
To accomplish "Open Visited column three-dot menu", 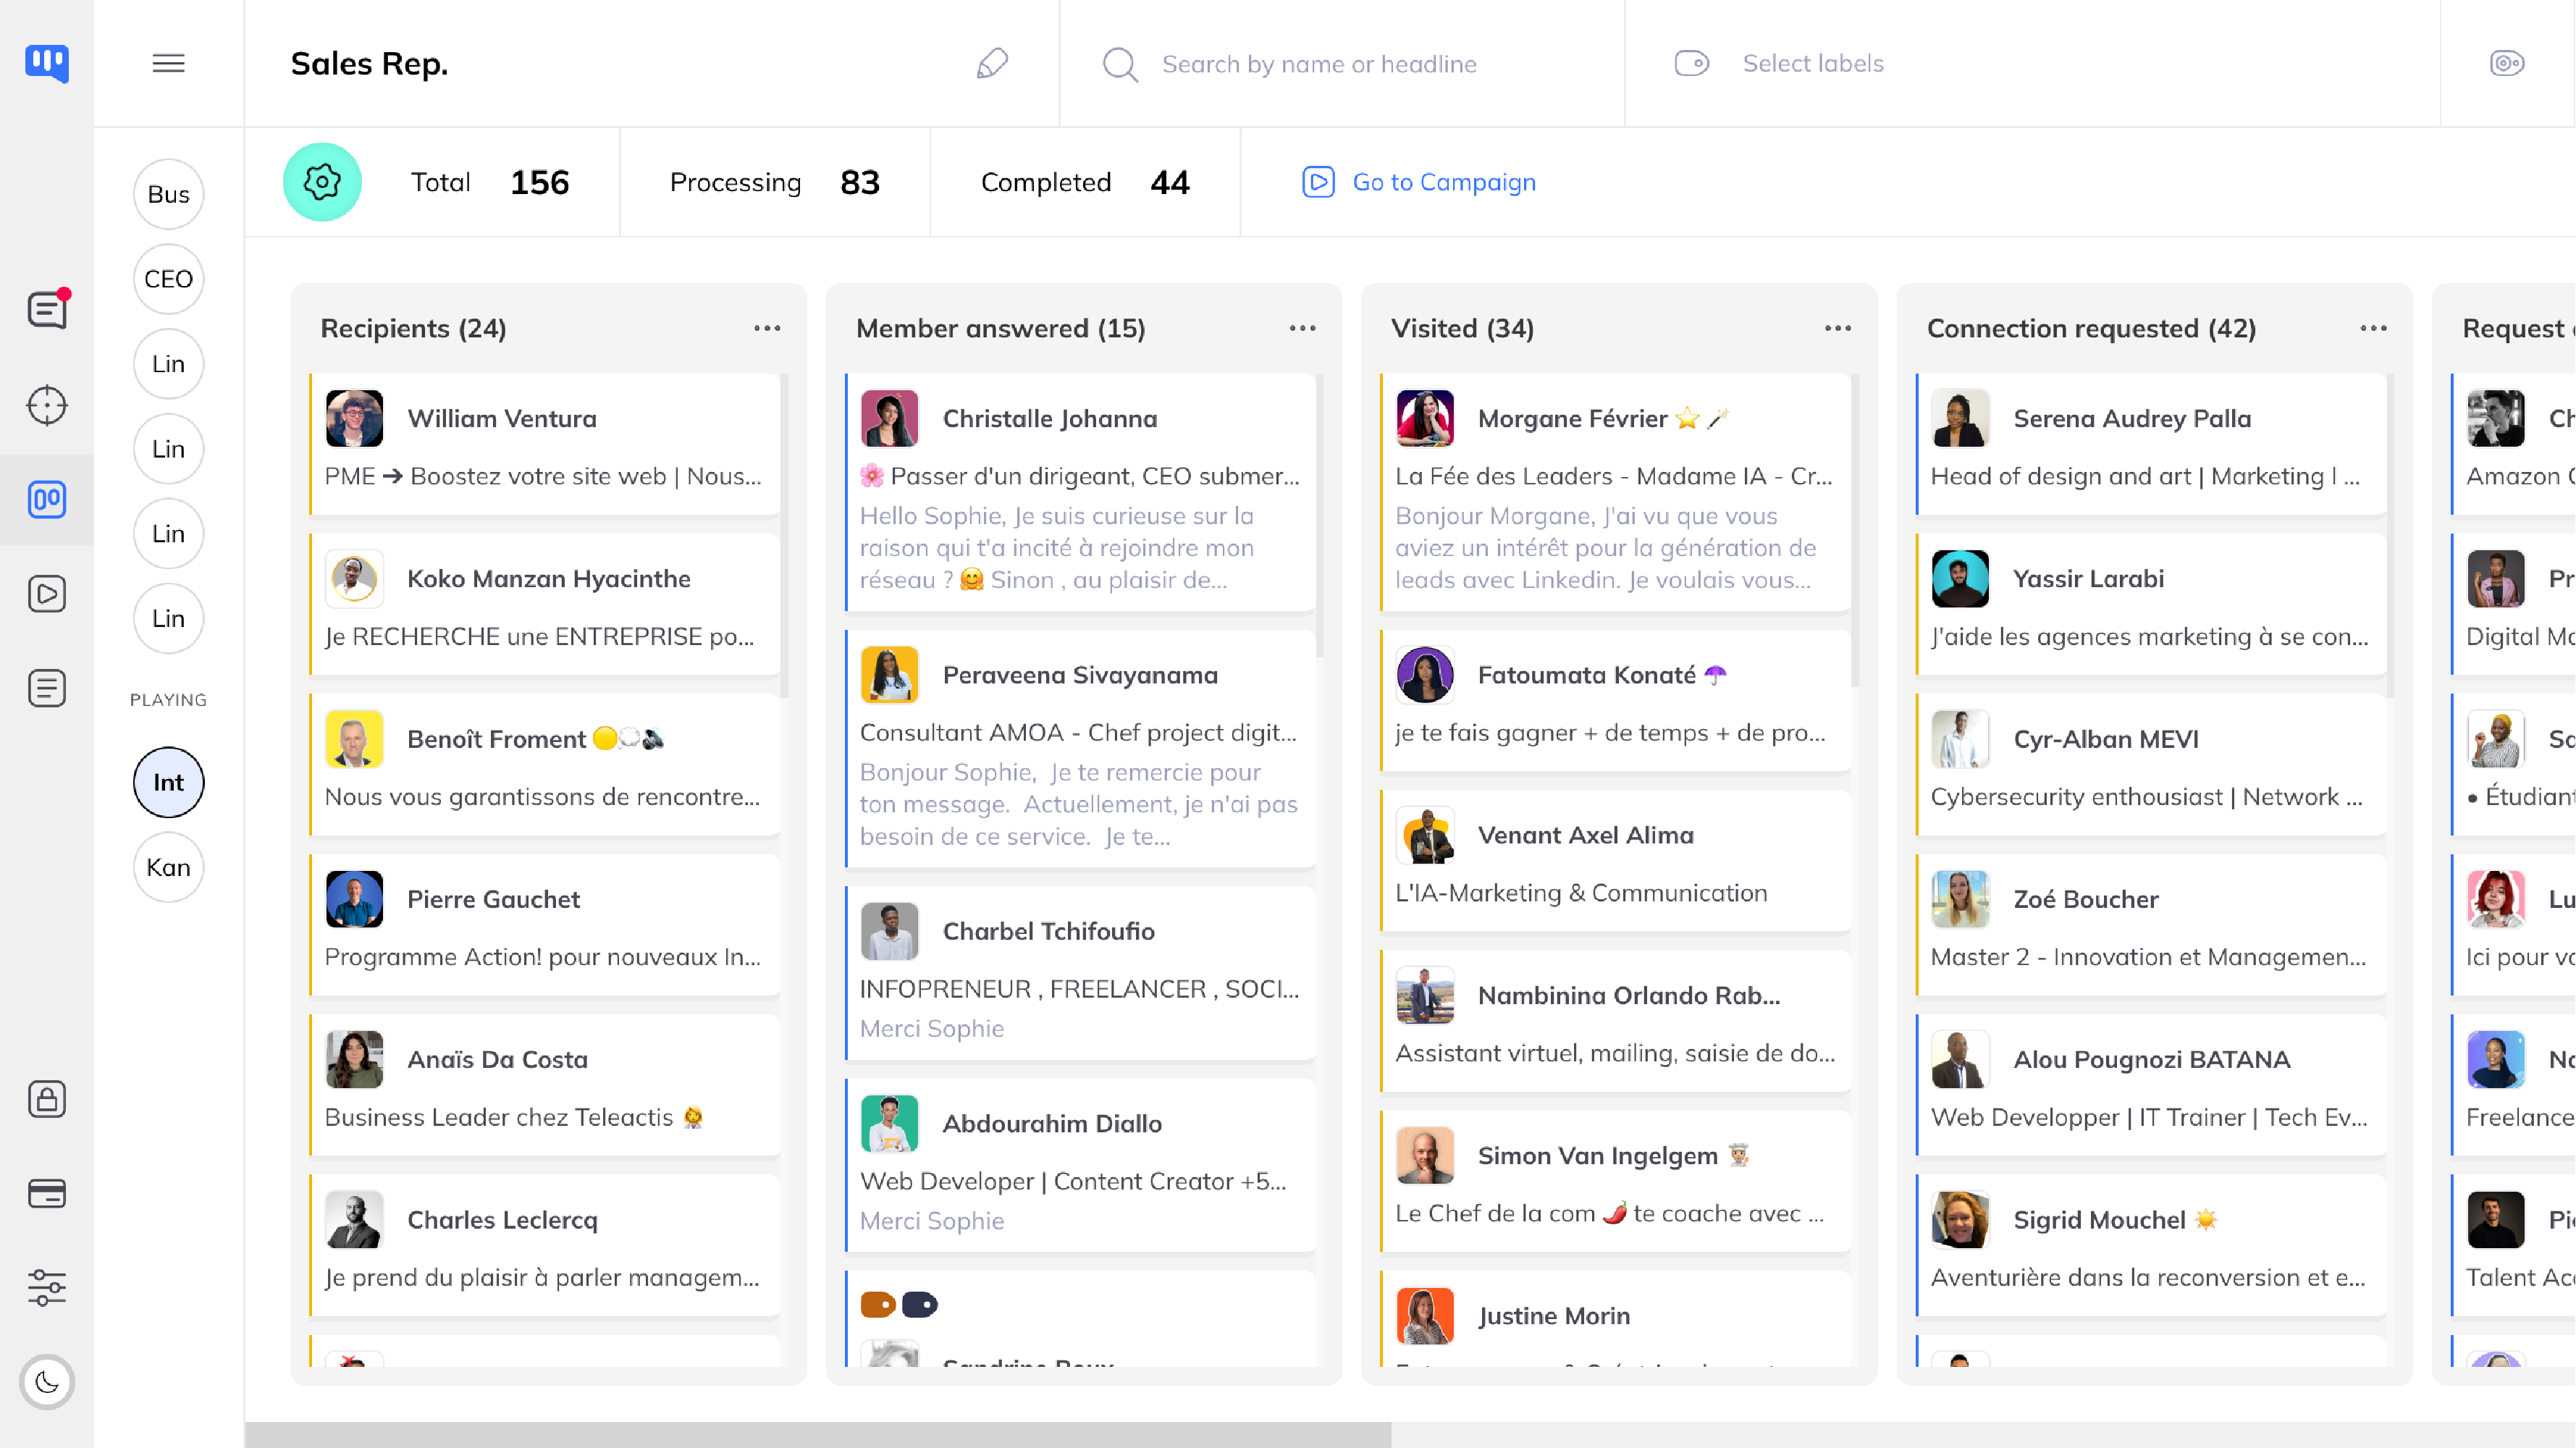I will pyautogui.click(x=1837, y=328).
